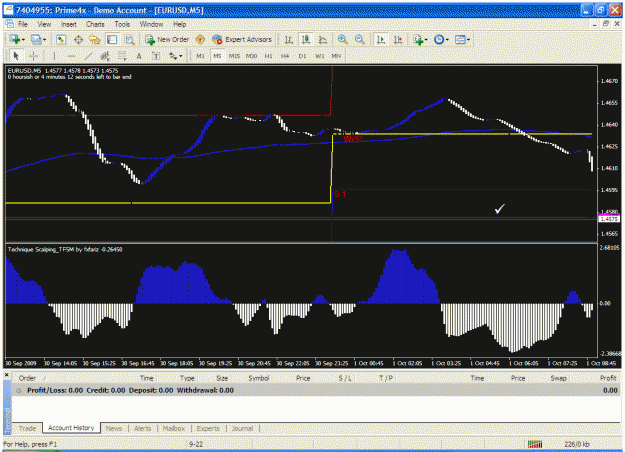
Task: Select the text label tool
Action: 156,56
